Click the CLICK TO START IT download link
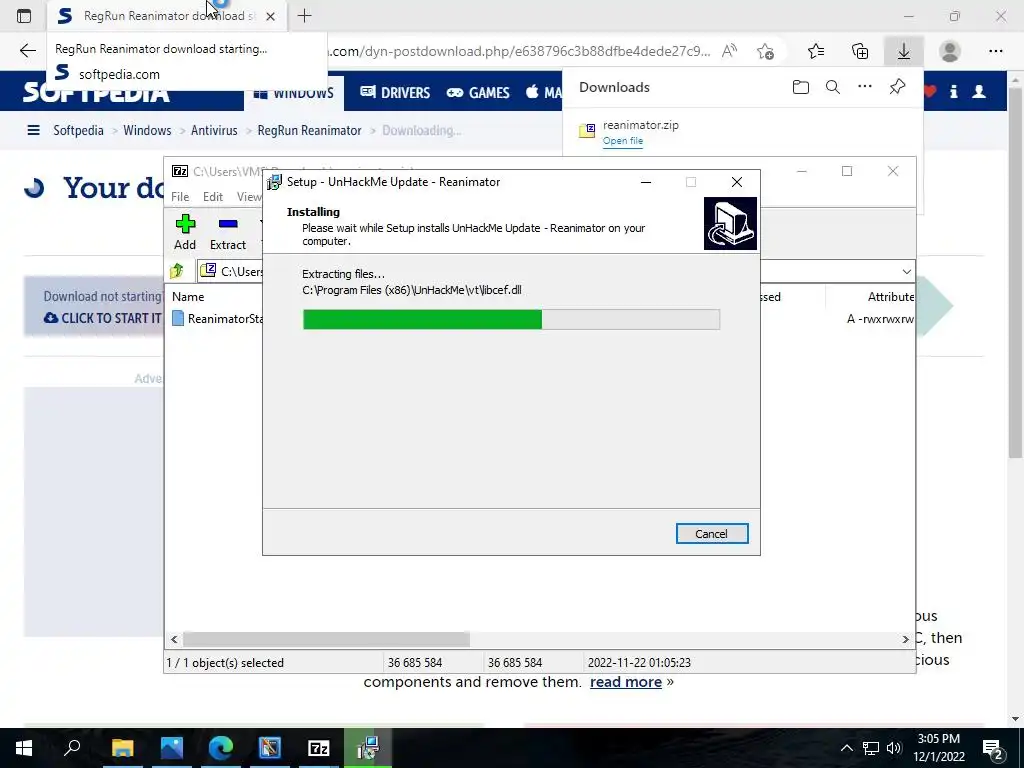 coord(103,319)
